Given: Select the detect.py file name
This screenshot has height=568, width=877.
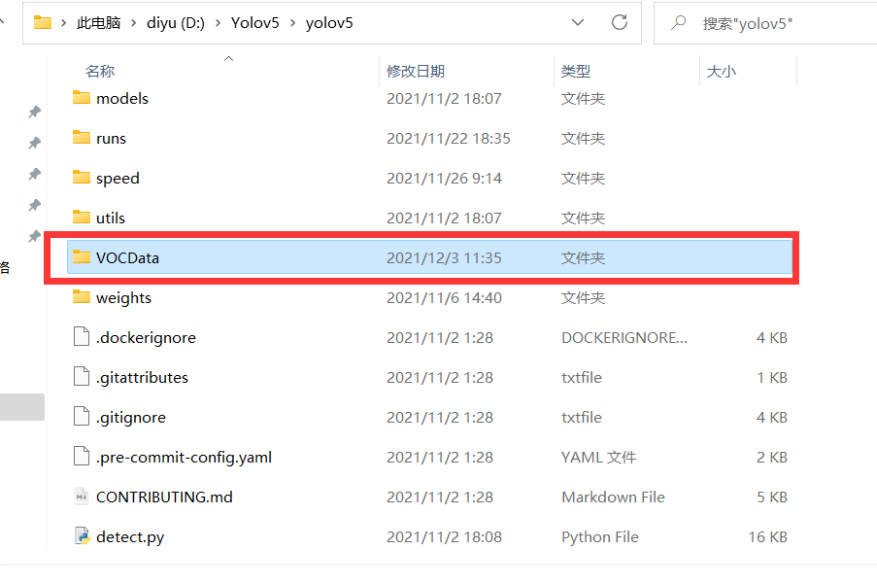Looking at the screenshot, I should [x=130, y=537].
